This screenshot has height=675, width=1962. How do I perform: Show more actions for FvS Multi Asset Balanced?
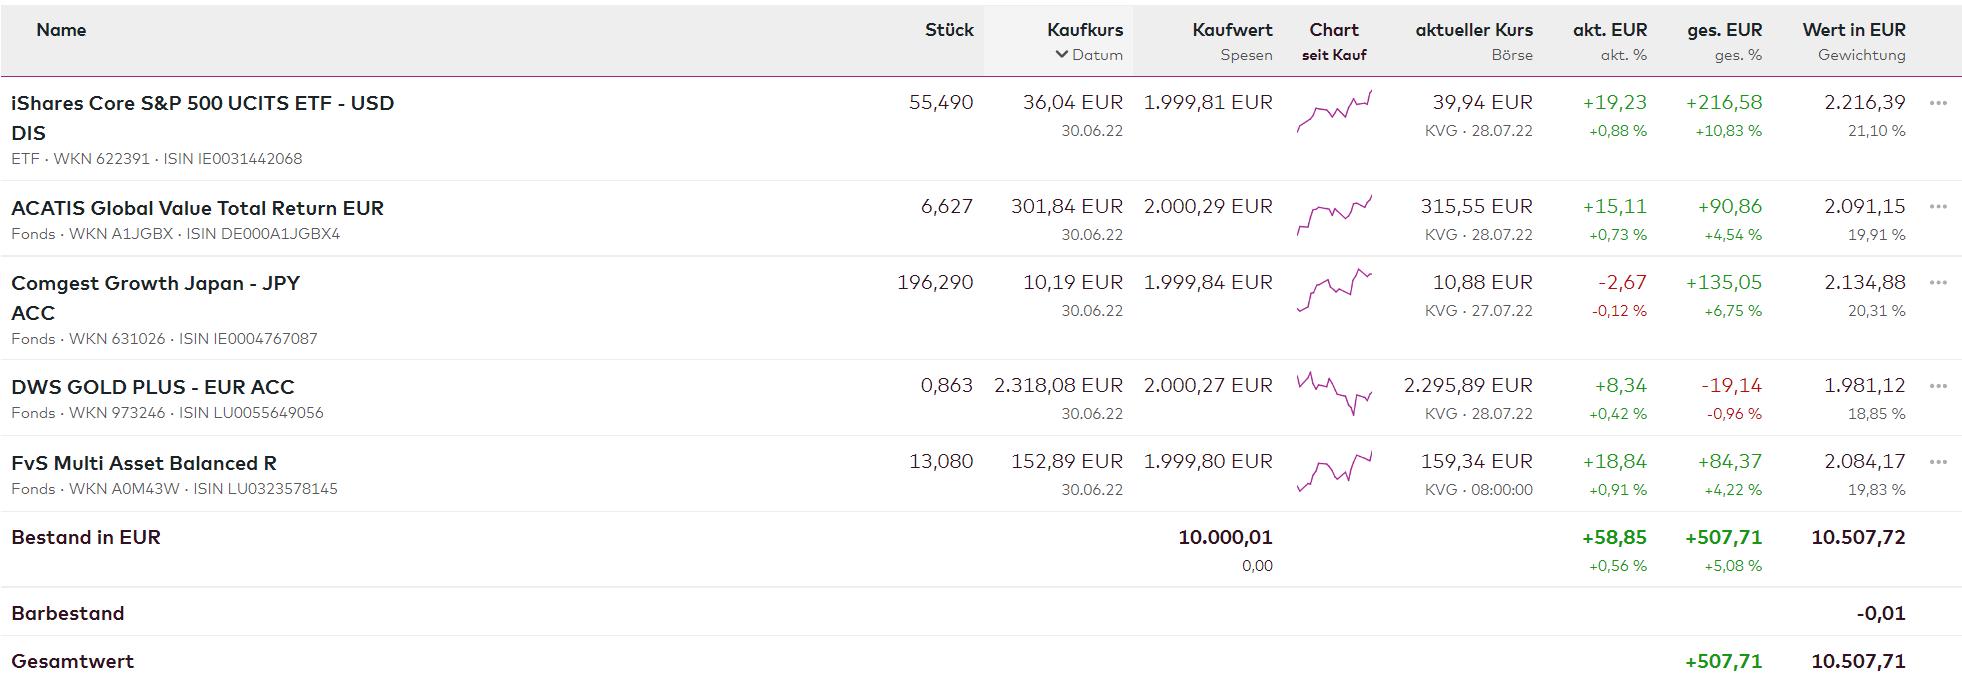[1938, 462]
